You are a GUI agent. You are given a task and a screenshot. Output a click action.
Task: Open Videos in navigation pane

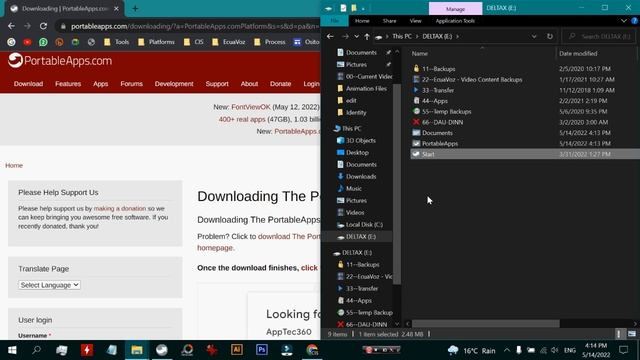coord(355,212)
